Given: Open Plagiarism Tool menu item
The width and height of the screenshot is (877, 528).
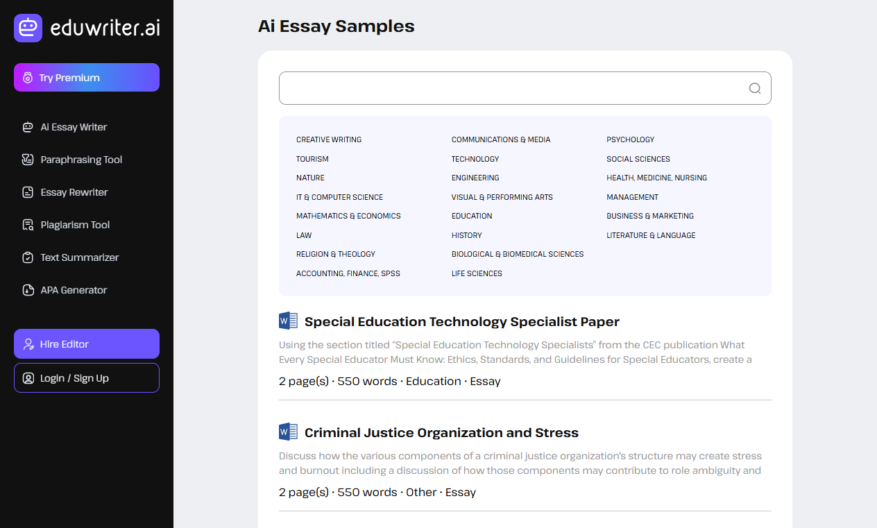Looking at the screenshot, I should [75, 225].
